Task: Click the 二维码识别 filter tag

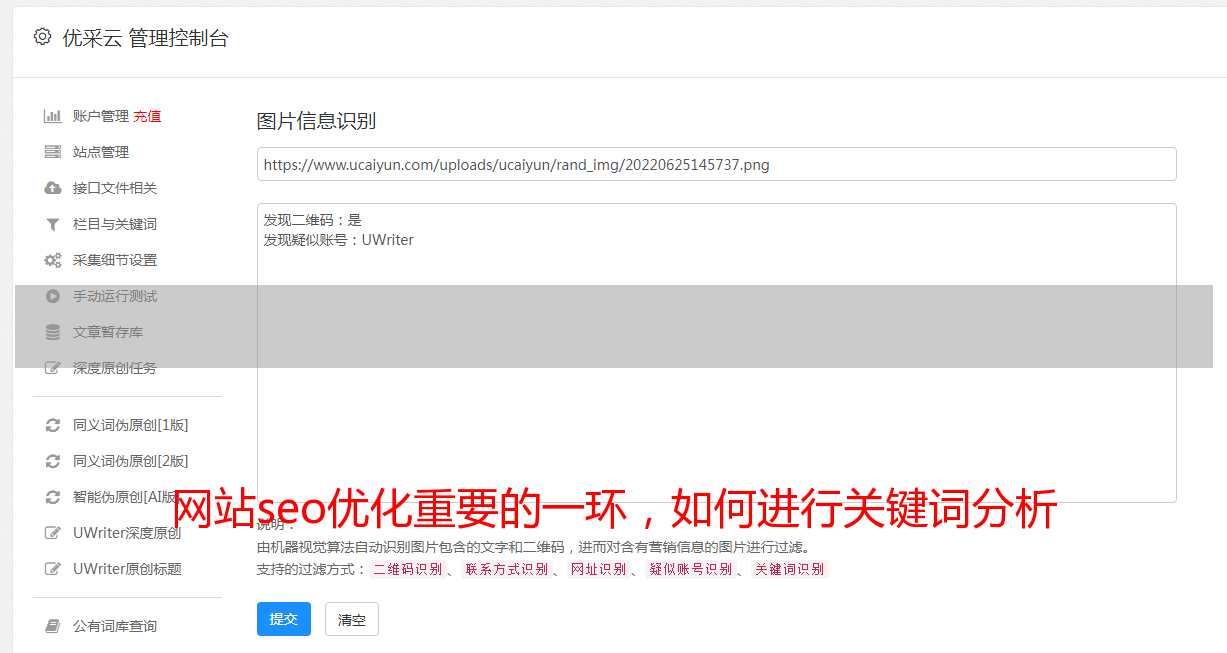Action: [x=407, y=569]
